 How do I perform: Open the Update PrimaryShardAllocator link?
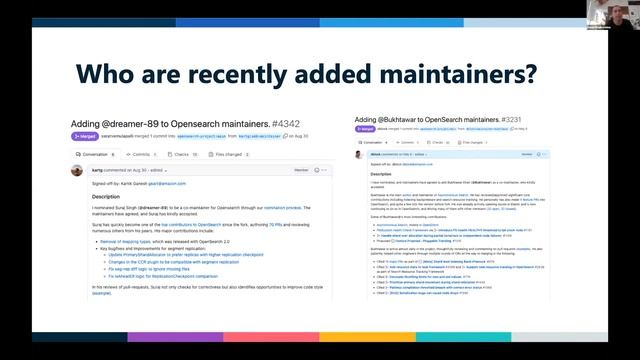pos(186,255)
